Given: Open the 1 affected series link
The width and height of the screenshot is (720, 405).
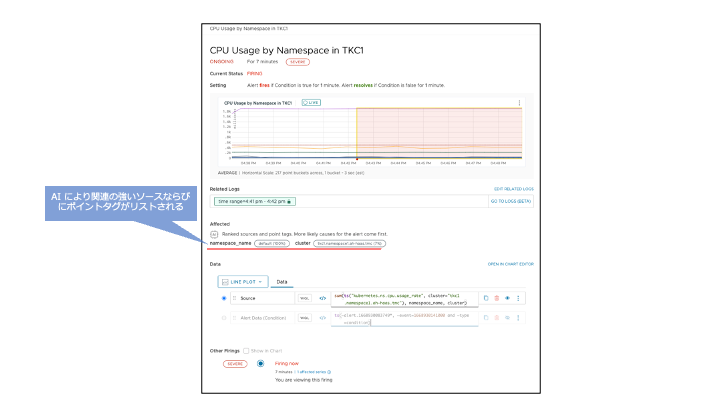Looking at the screenshot, I should pyautogui.click(x=314, y=372).
